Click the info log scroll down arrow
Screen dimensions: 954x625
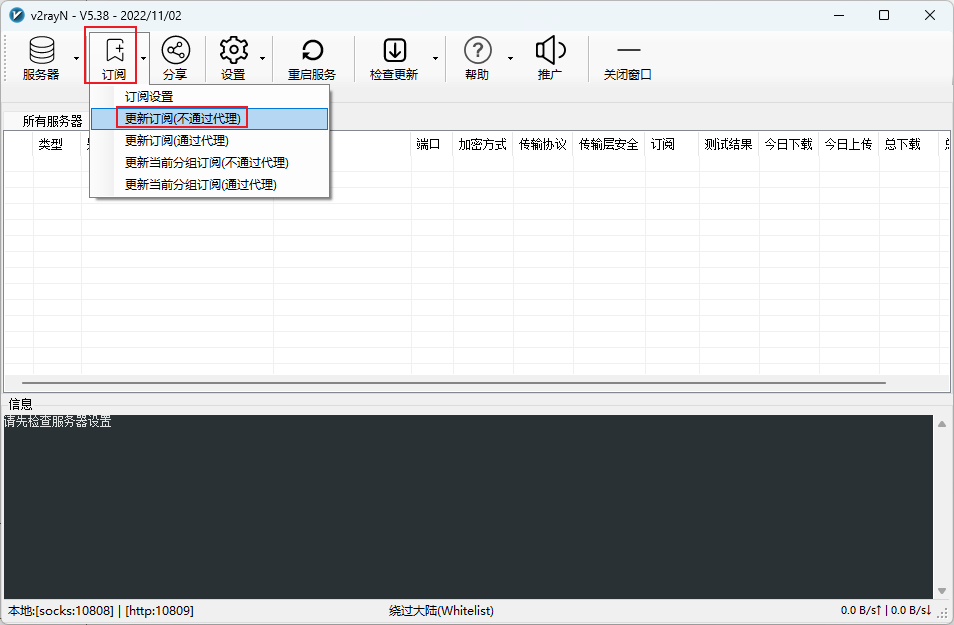[x=942, y=590]
